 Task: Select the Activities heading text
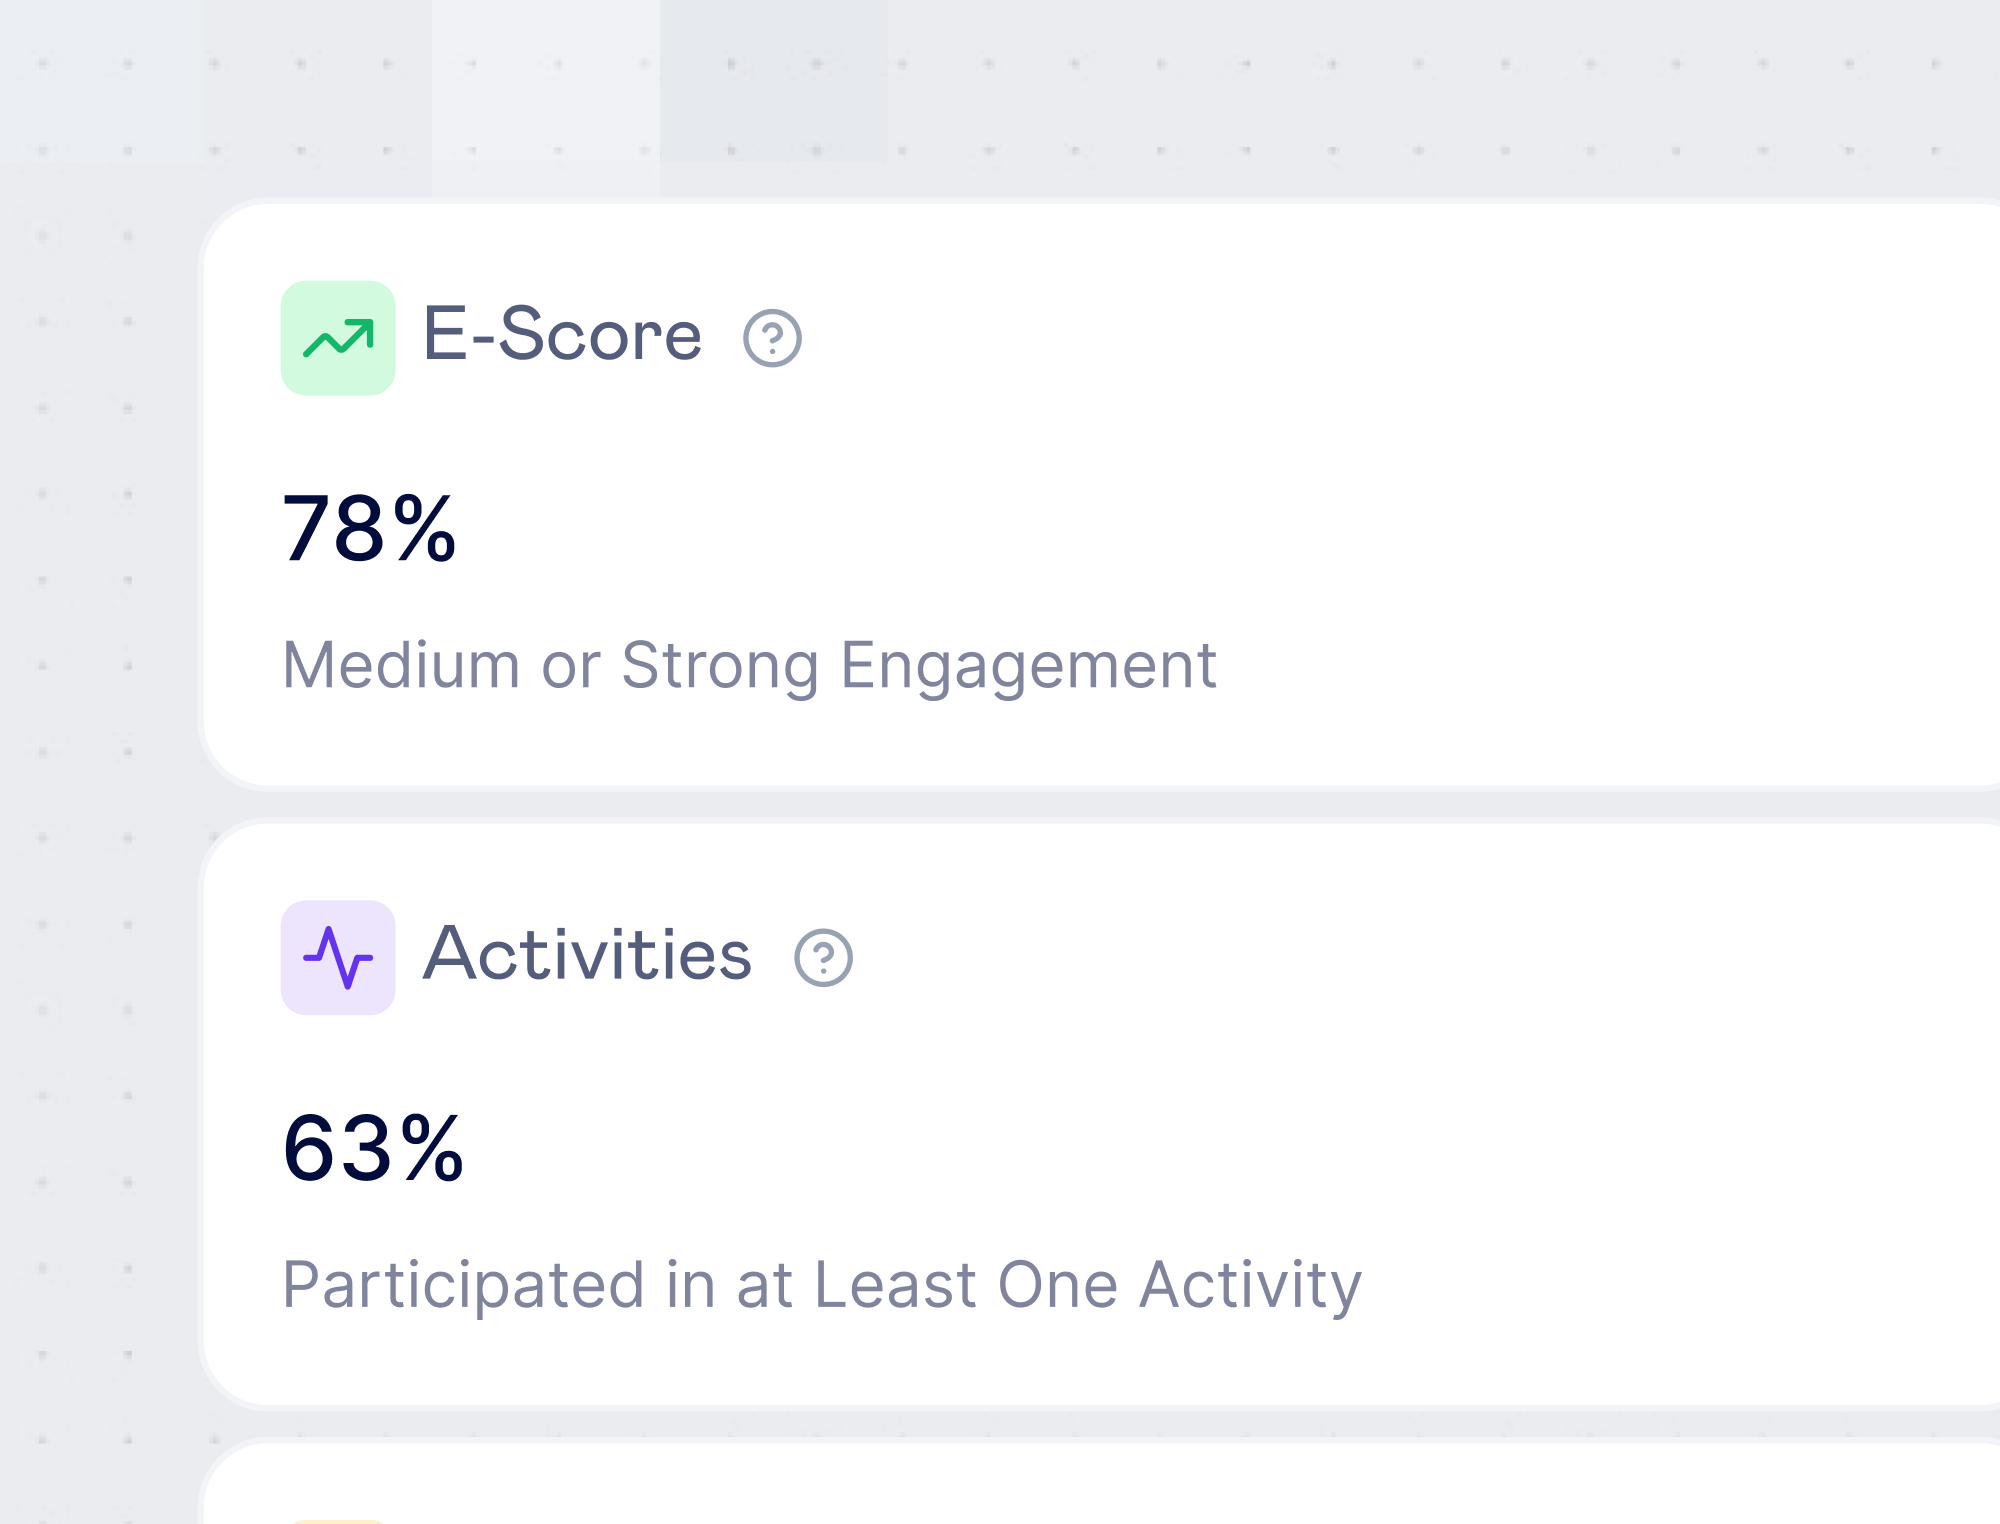[x=587, y=953]
